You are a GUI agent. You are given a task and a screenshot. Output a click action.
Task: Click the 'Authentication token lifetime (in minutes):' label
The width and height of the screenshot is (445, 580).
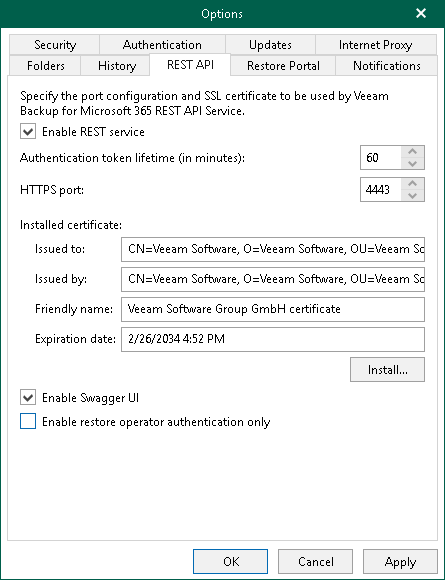132,158
